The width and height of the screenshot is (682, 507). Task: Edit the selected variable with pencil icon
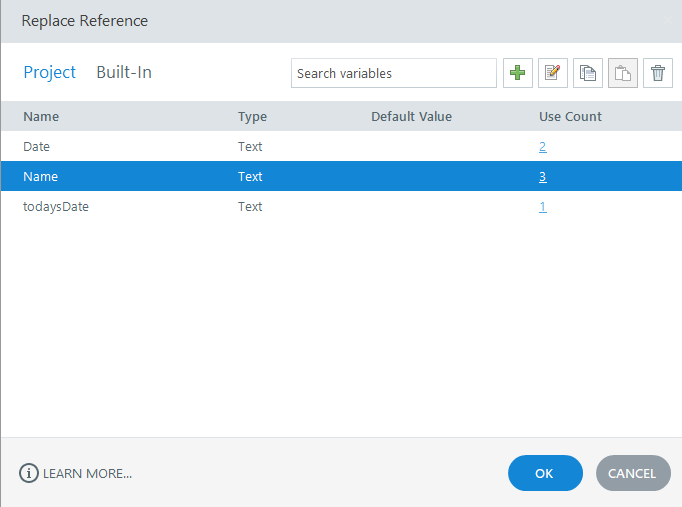coord(552,73)
